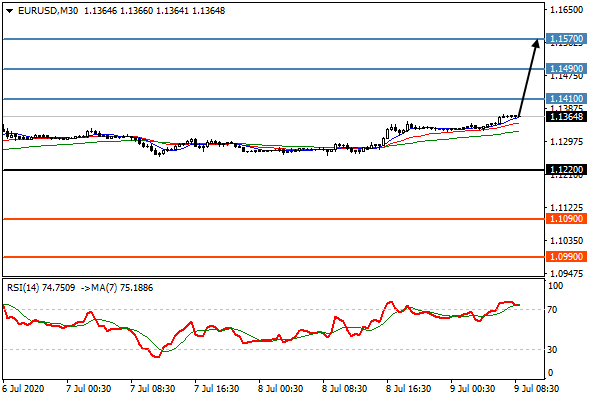590x400 pixels.
Task: Click the 7 Jul 08:30 time label
Action: click(152, 389)
